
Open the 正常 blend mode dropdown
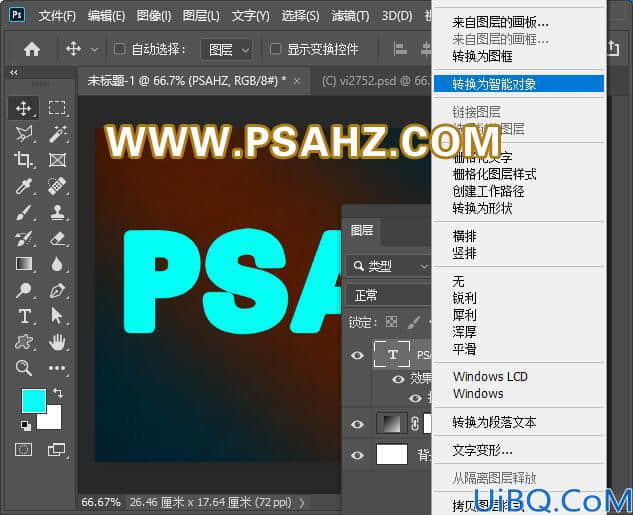pos(388,295)
